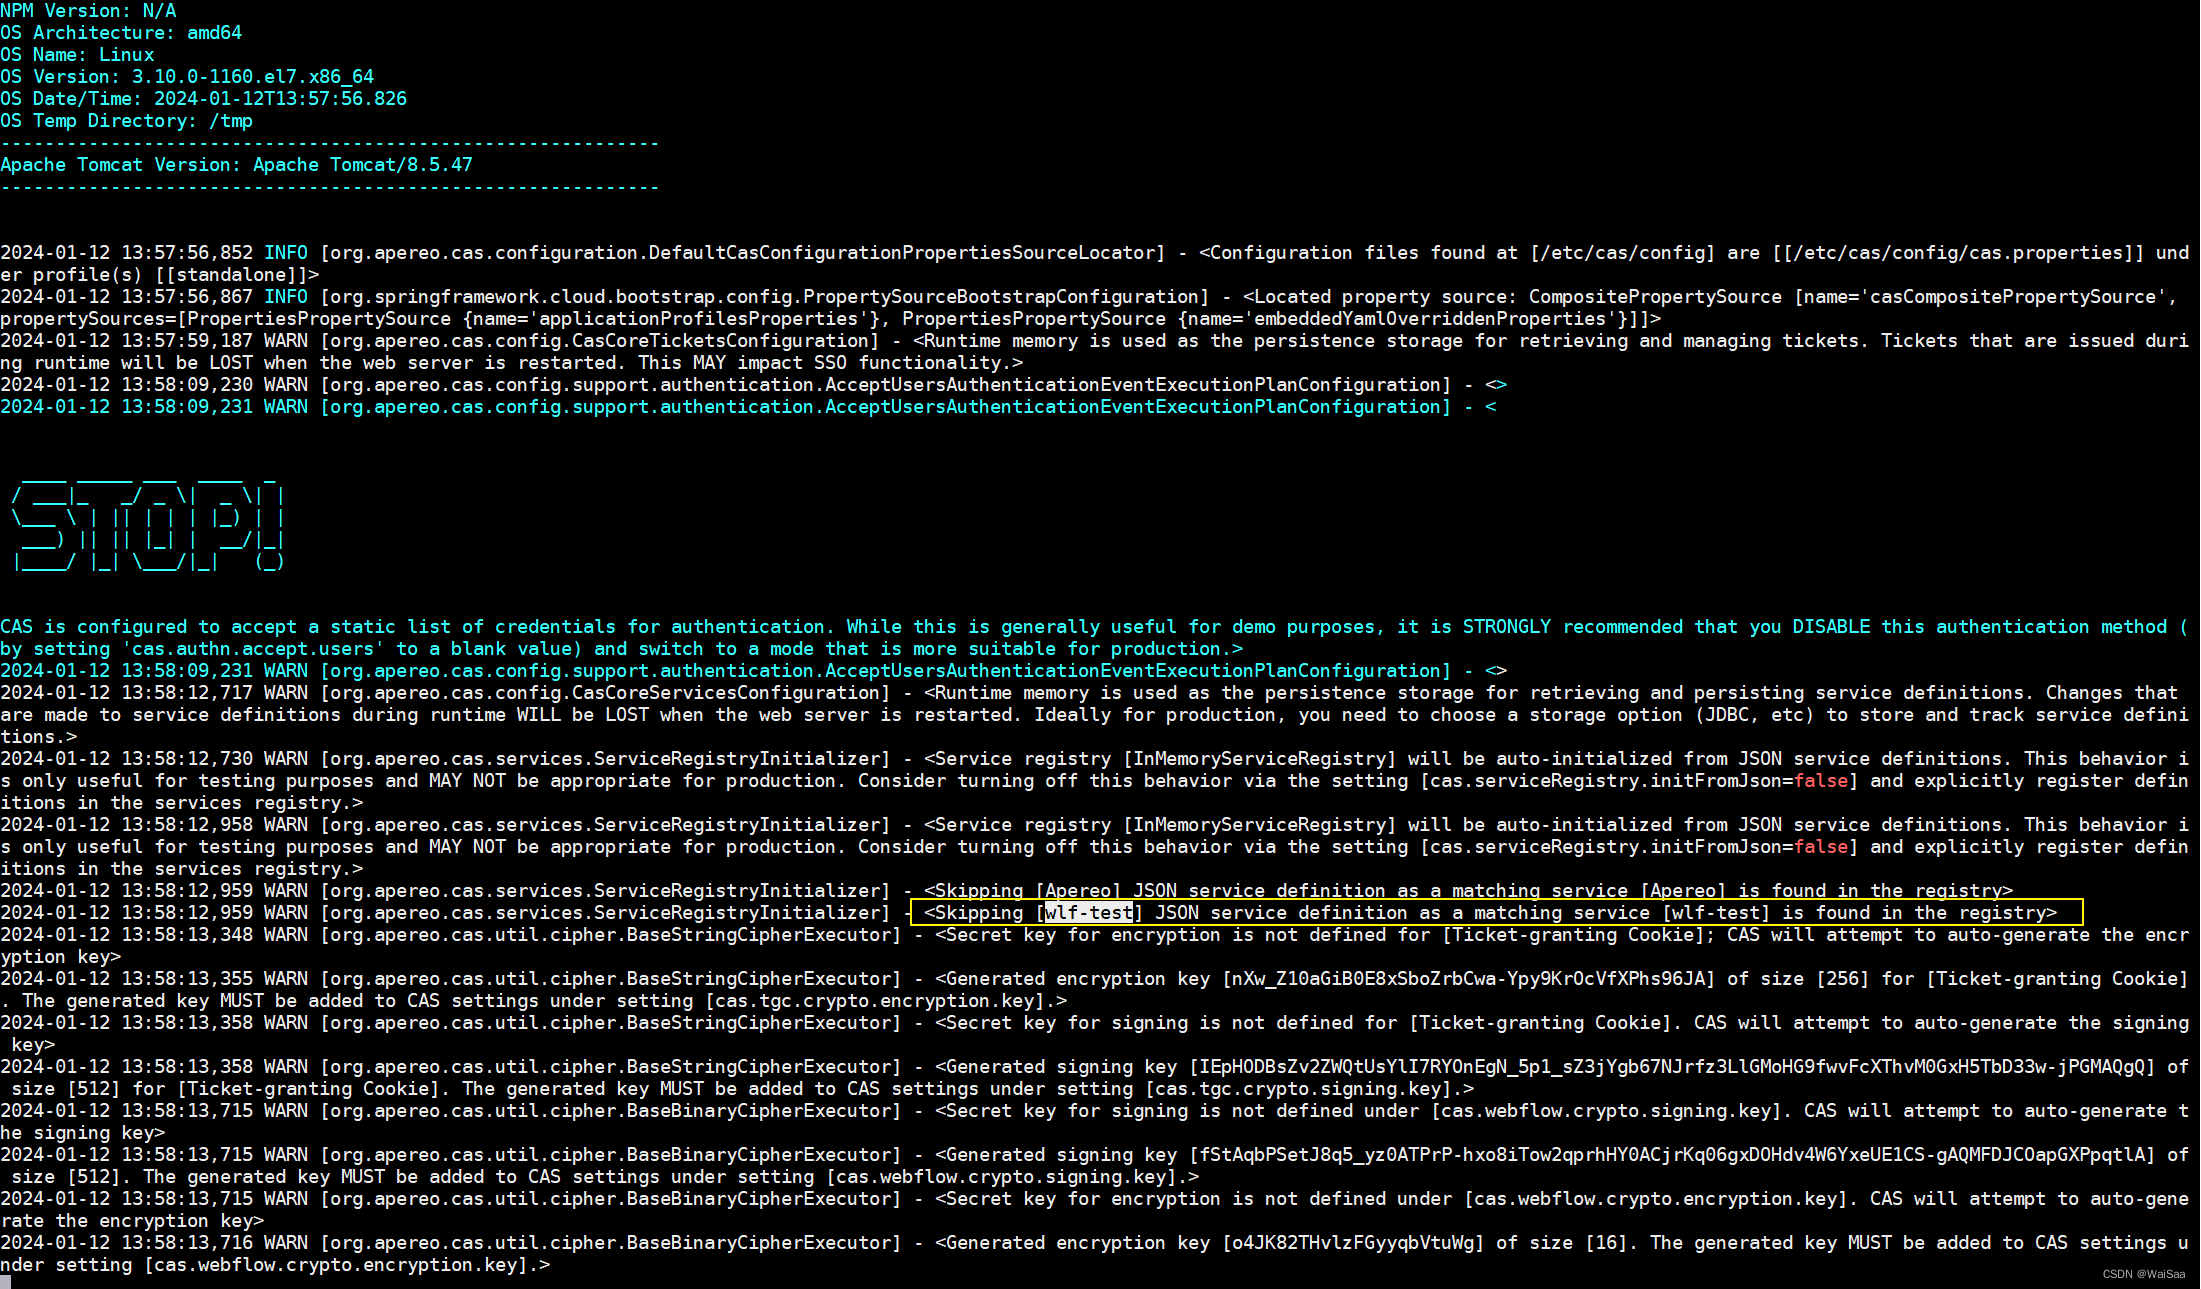2201x1289 pixels.
Task: Click 'Skipping [Apereo]' in the log line
Action: pos(1028,891)
